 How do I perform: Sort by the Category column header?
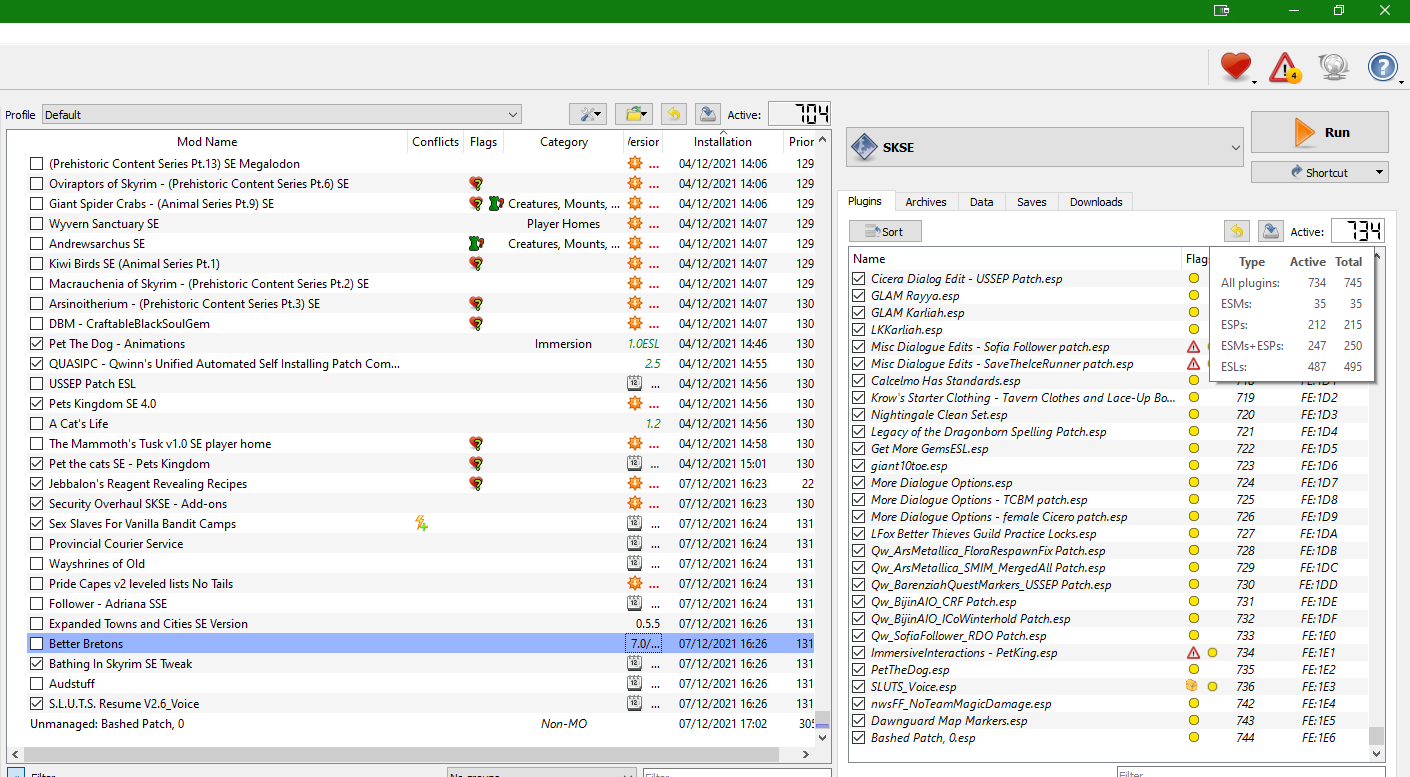click(564, 142)
